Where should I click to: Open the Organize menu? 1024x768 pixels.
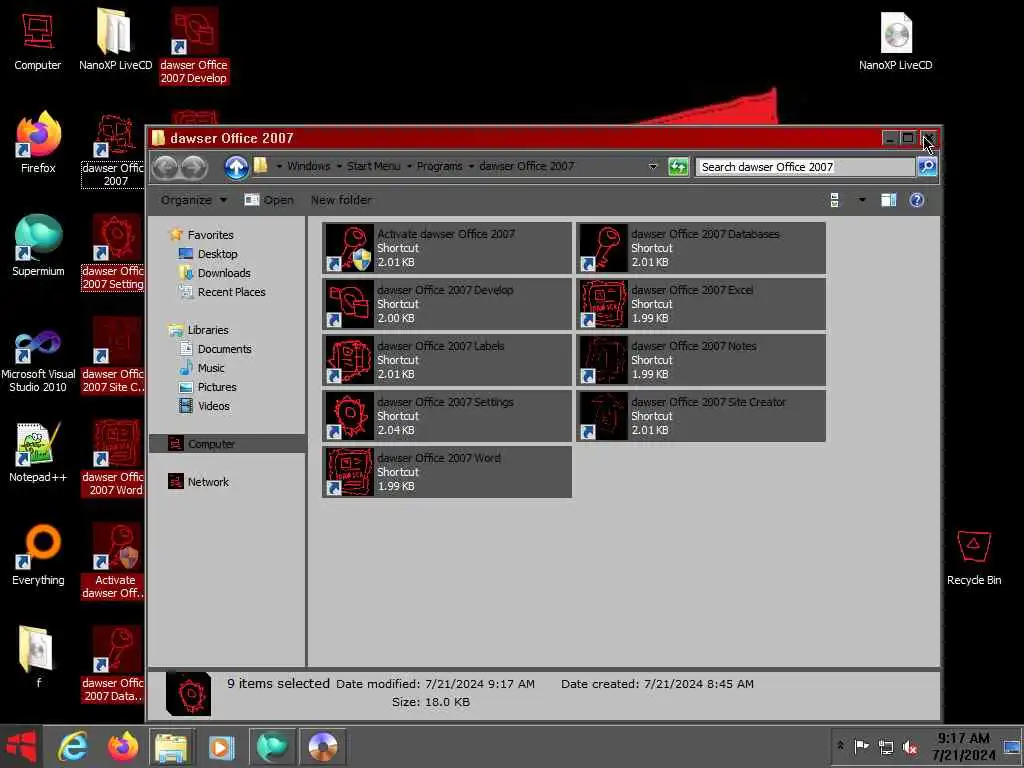(x=194, y=200)
